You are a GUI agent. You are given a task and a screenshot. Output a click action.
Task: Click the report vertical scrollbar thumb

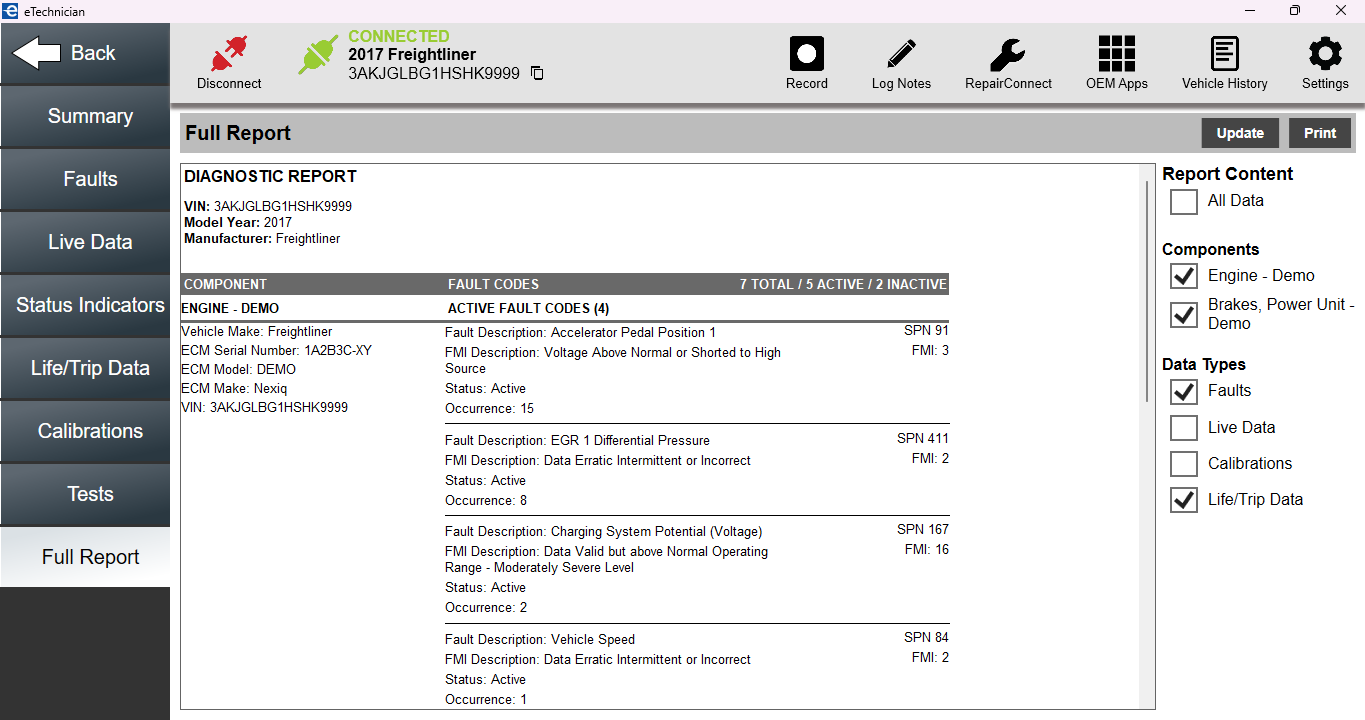1146,291
